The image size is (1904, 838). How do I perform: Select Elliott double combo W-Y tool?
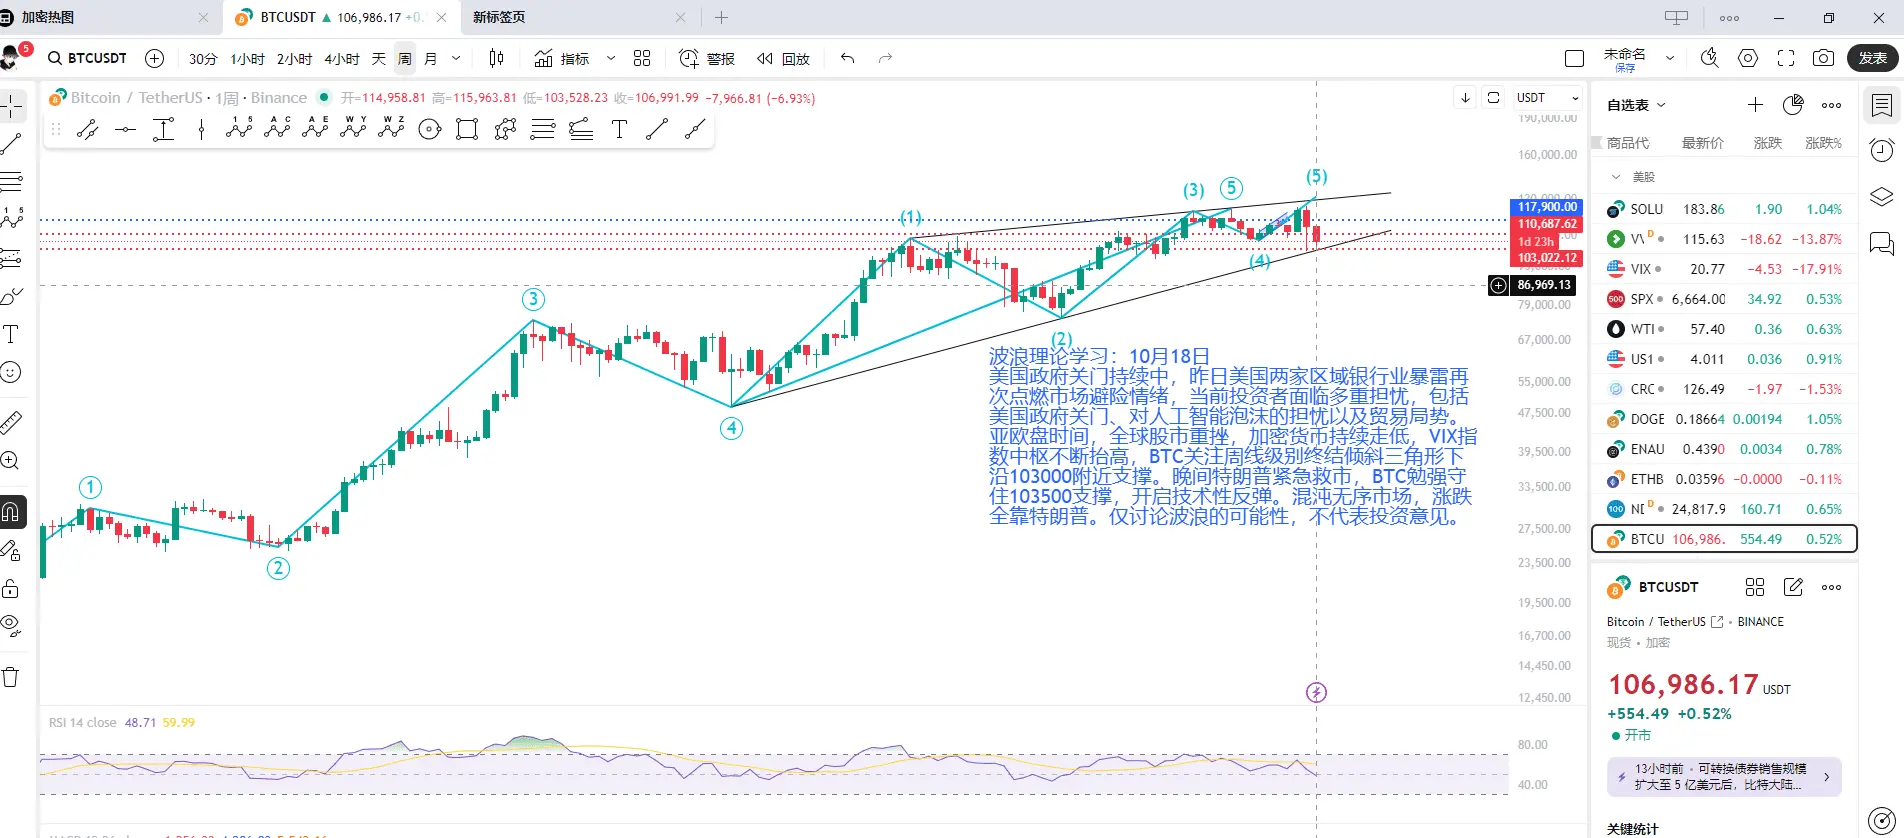click(354, 127)
